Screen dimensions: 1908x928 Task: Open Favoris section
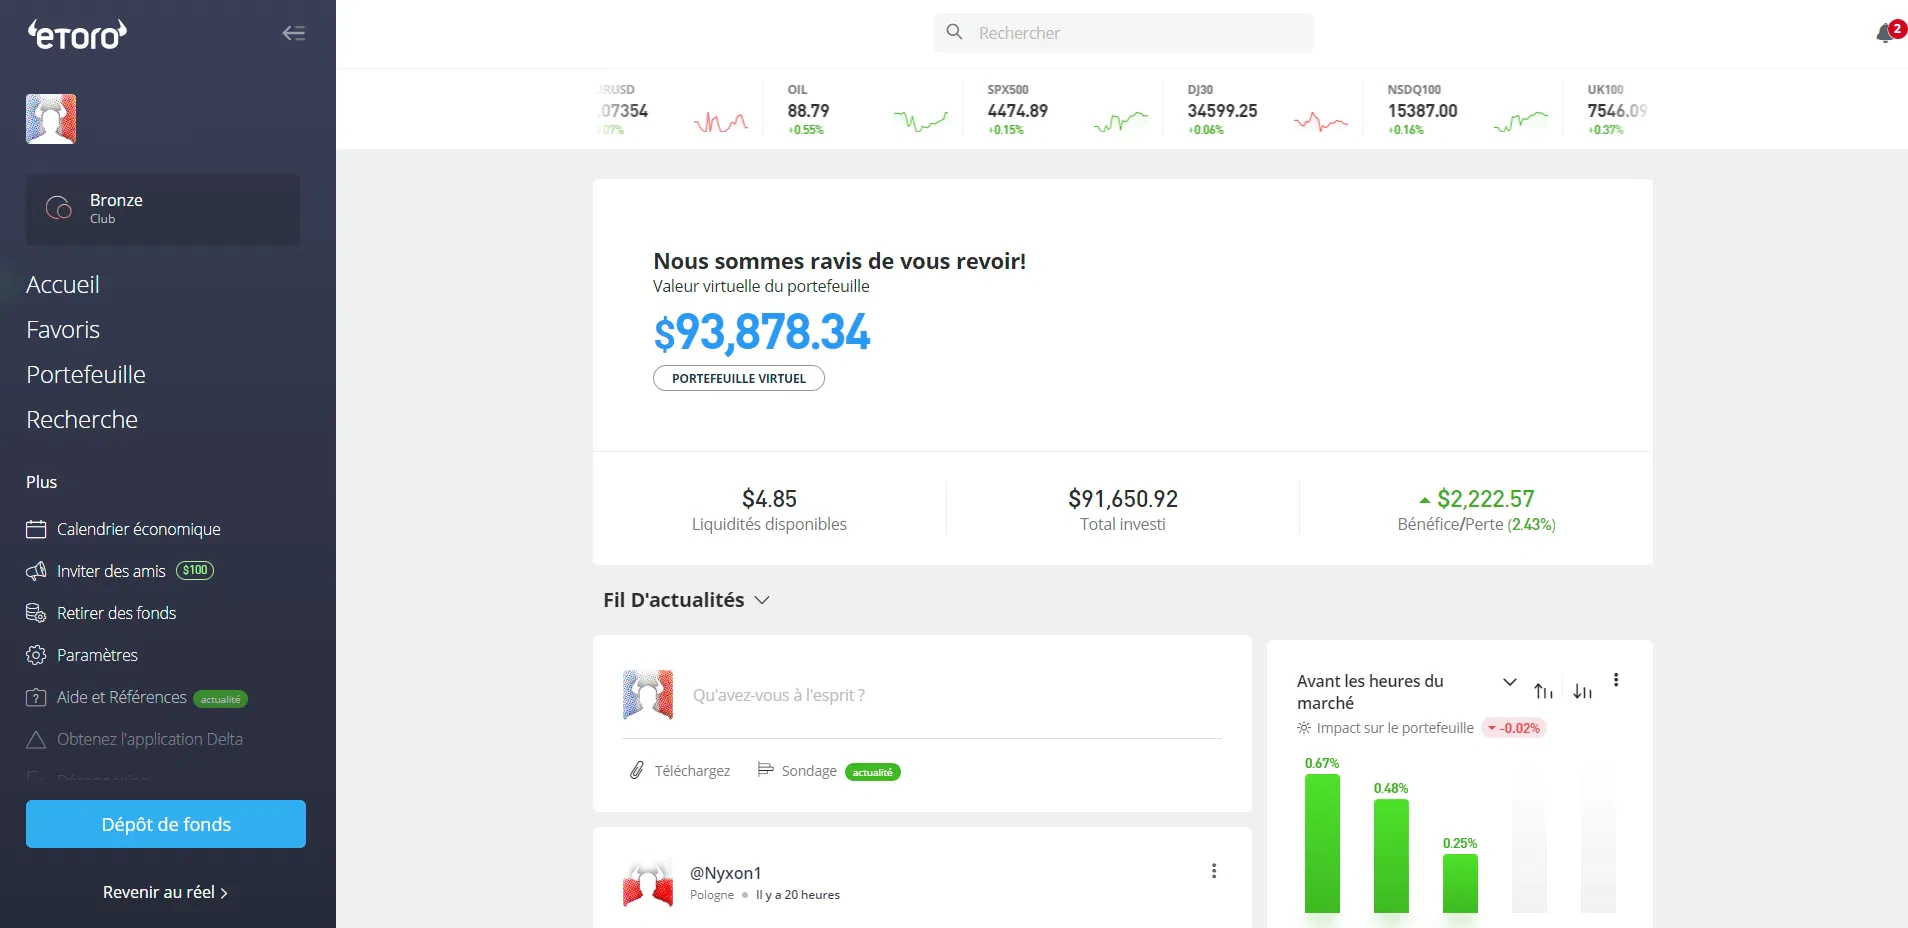click(x=63, y=330)
